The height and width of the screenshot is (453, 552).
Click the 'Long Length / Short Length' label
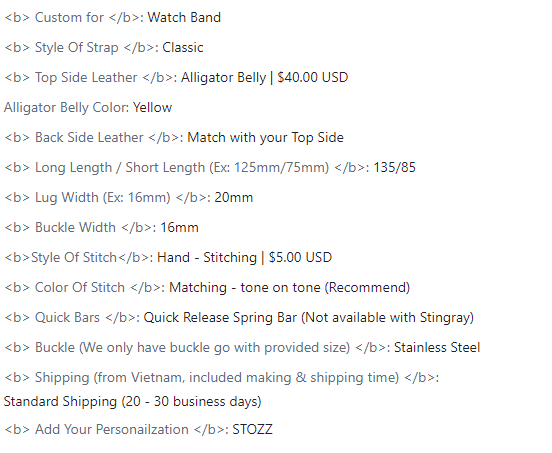click(120, 168)
